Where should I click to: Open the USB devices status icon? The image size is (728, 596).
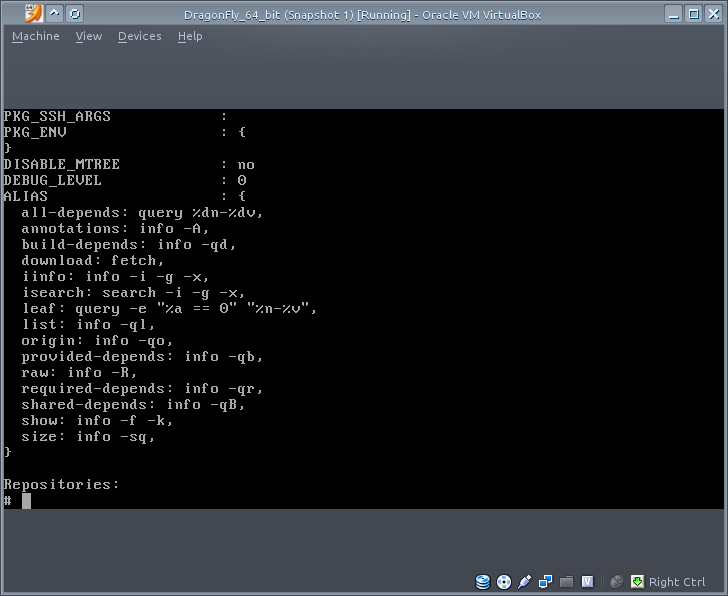pyautogui.click(x=525, y=582)
